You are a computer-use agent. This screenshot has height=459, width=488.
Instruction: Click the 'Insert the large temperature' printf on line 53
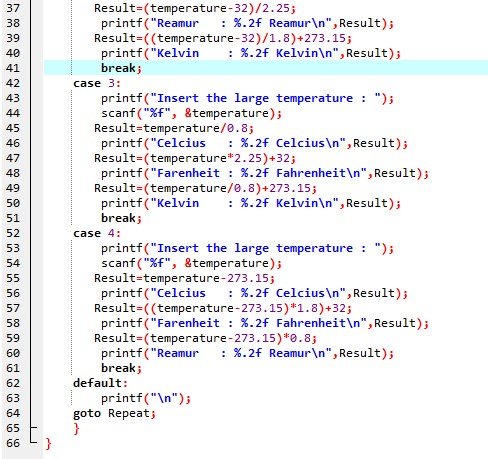pyautogui.click(x=247, y=248)
